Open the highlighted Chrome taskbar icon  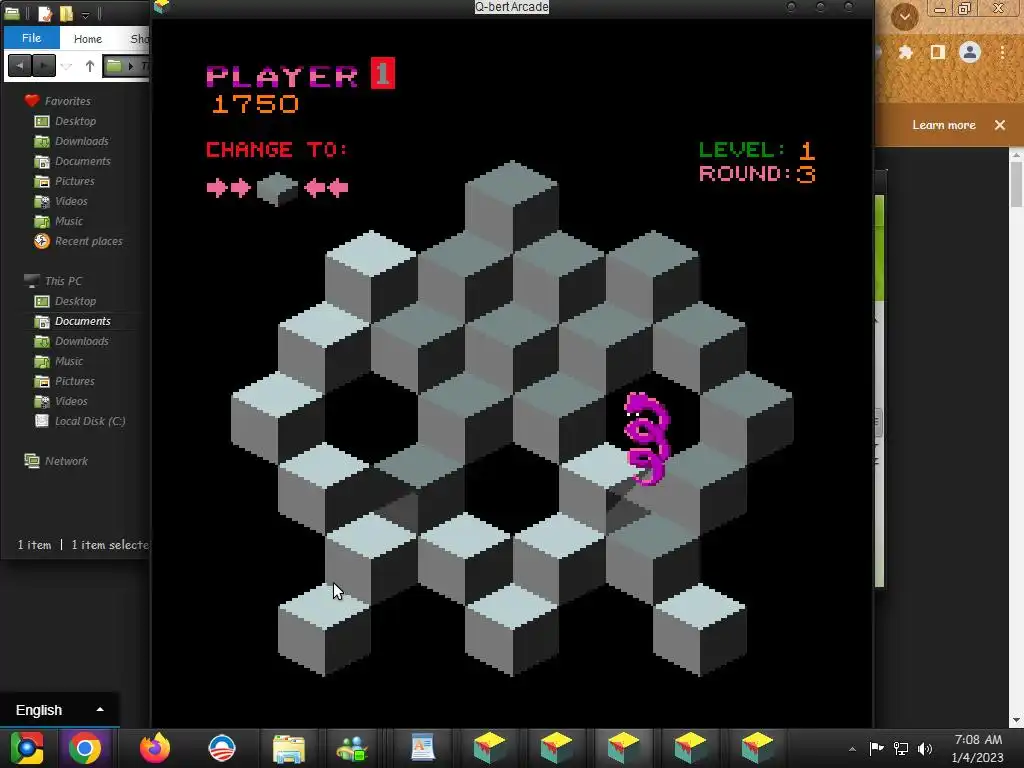pyautogui.click(x=84, y=748)
